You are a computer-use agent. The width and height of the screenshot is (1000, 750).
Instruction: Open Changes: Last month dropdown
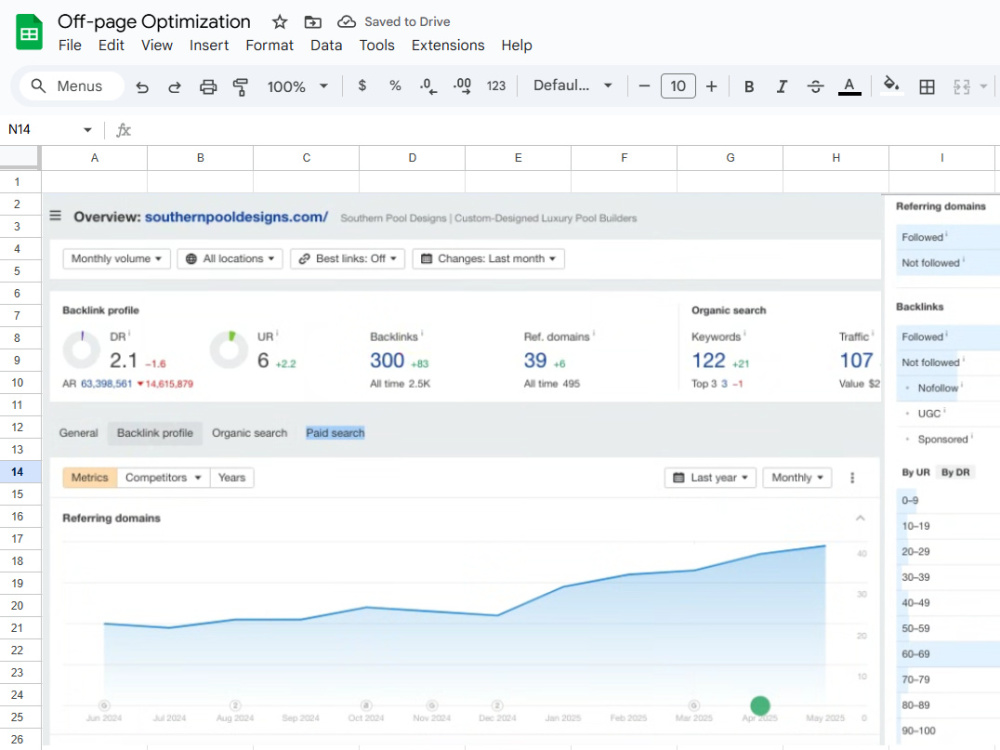tap(489, 258)
